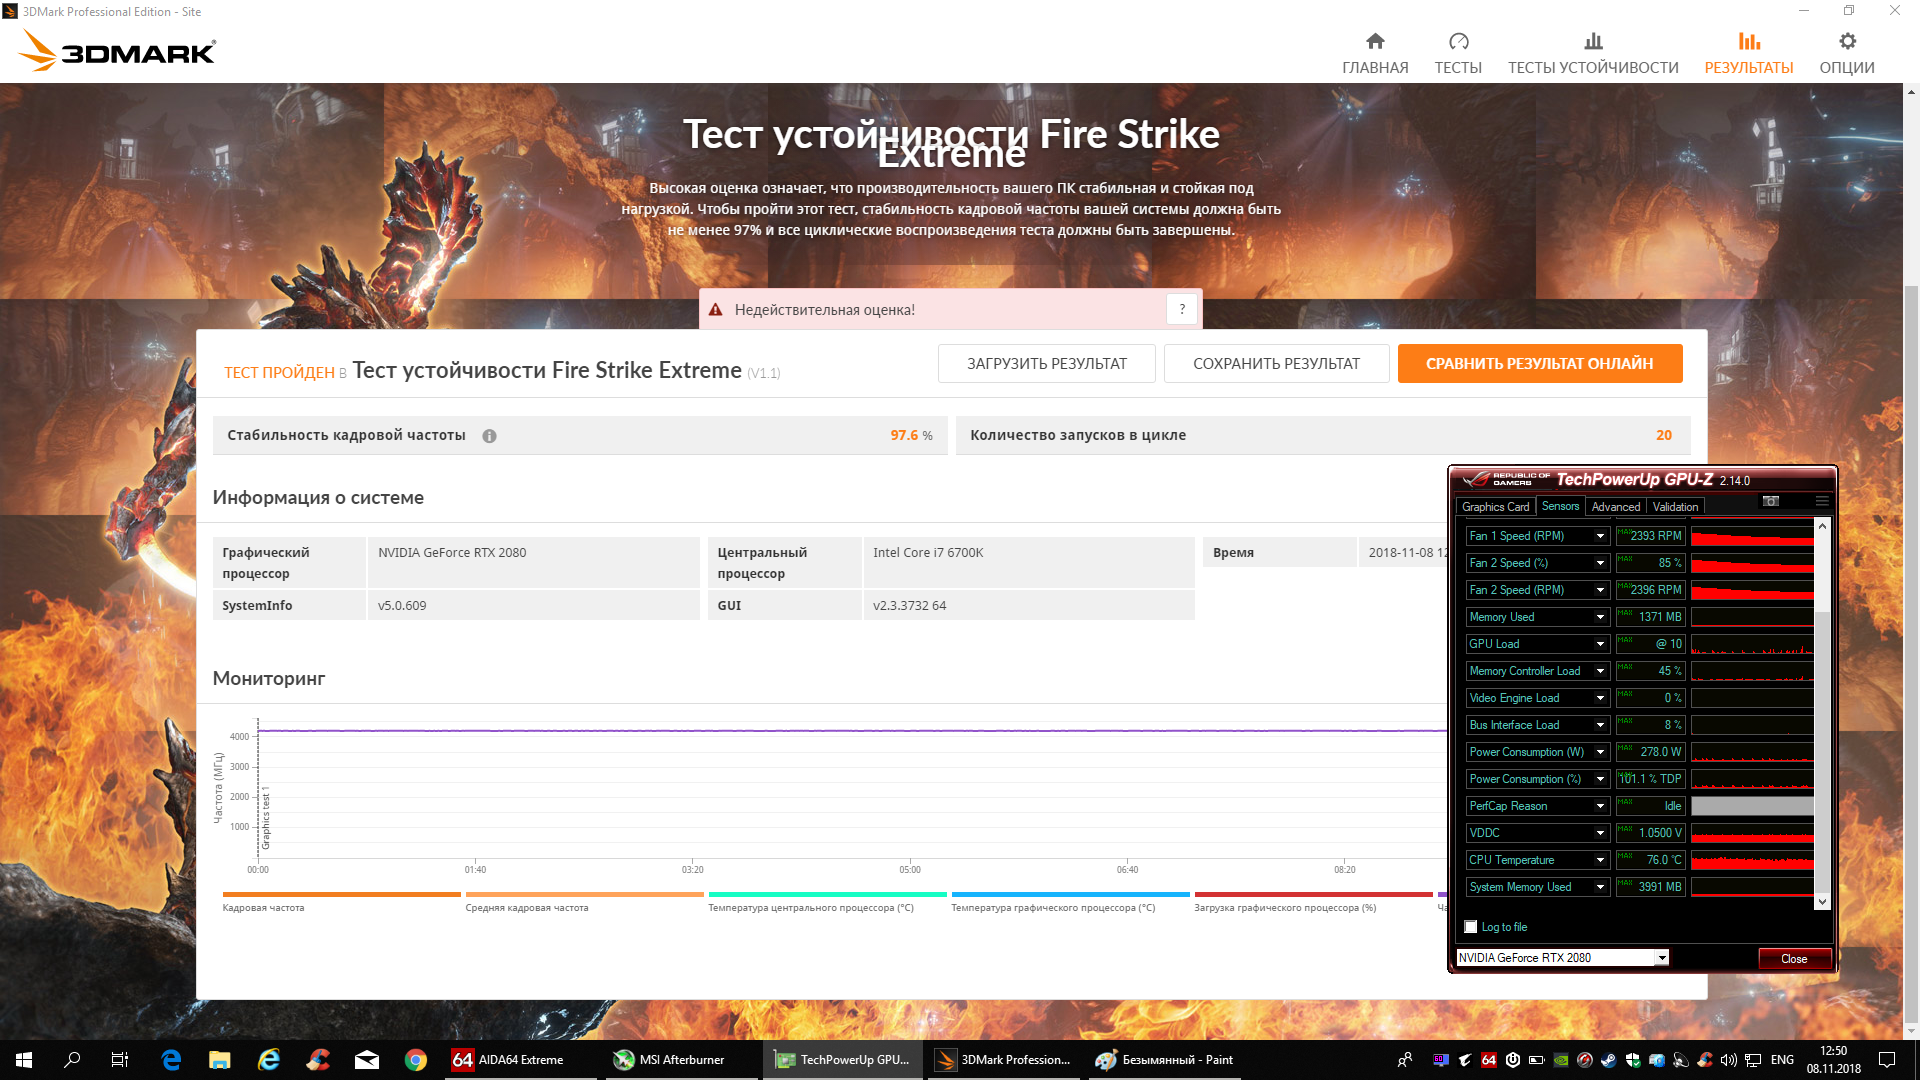Expand the GPU Load sensor dropdown
Image resolution: width=1920 pixels, height=1080 pixels.
(x=1600, y=644)
